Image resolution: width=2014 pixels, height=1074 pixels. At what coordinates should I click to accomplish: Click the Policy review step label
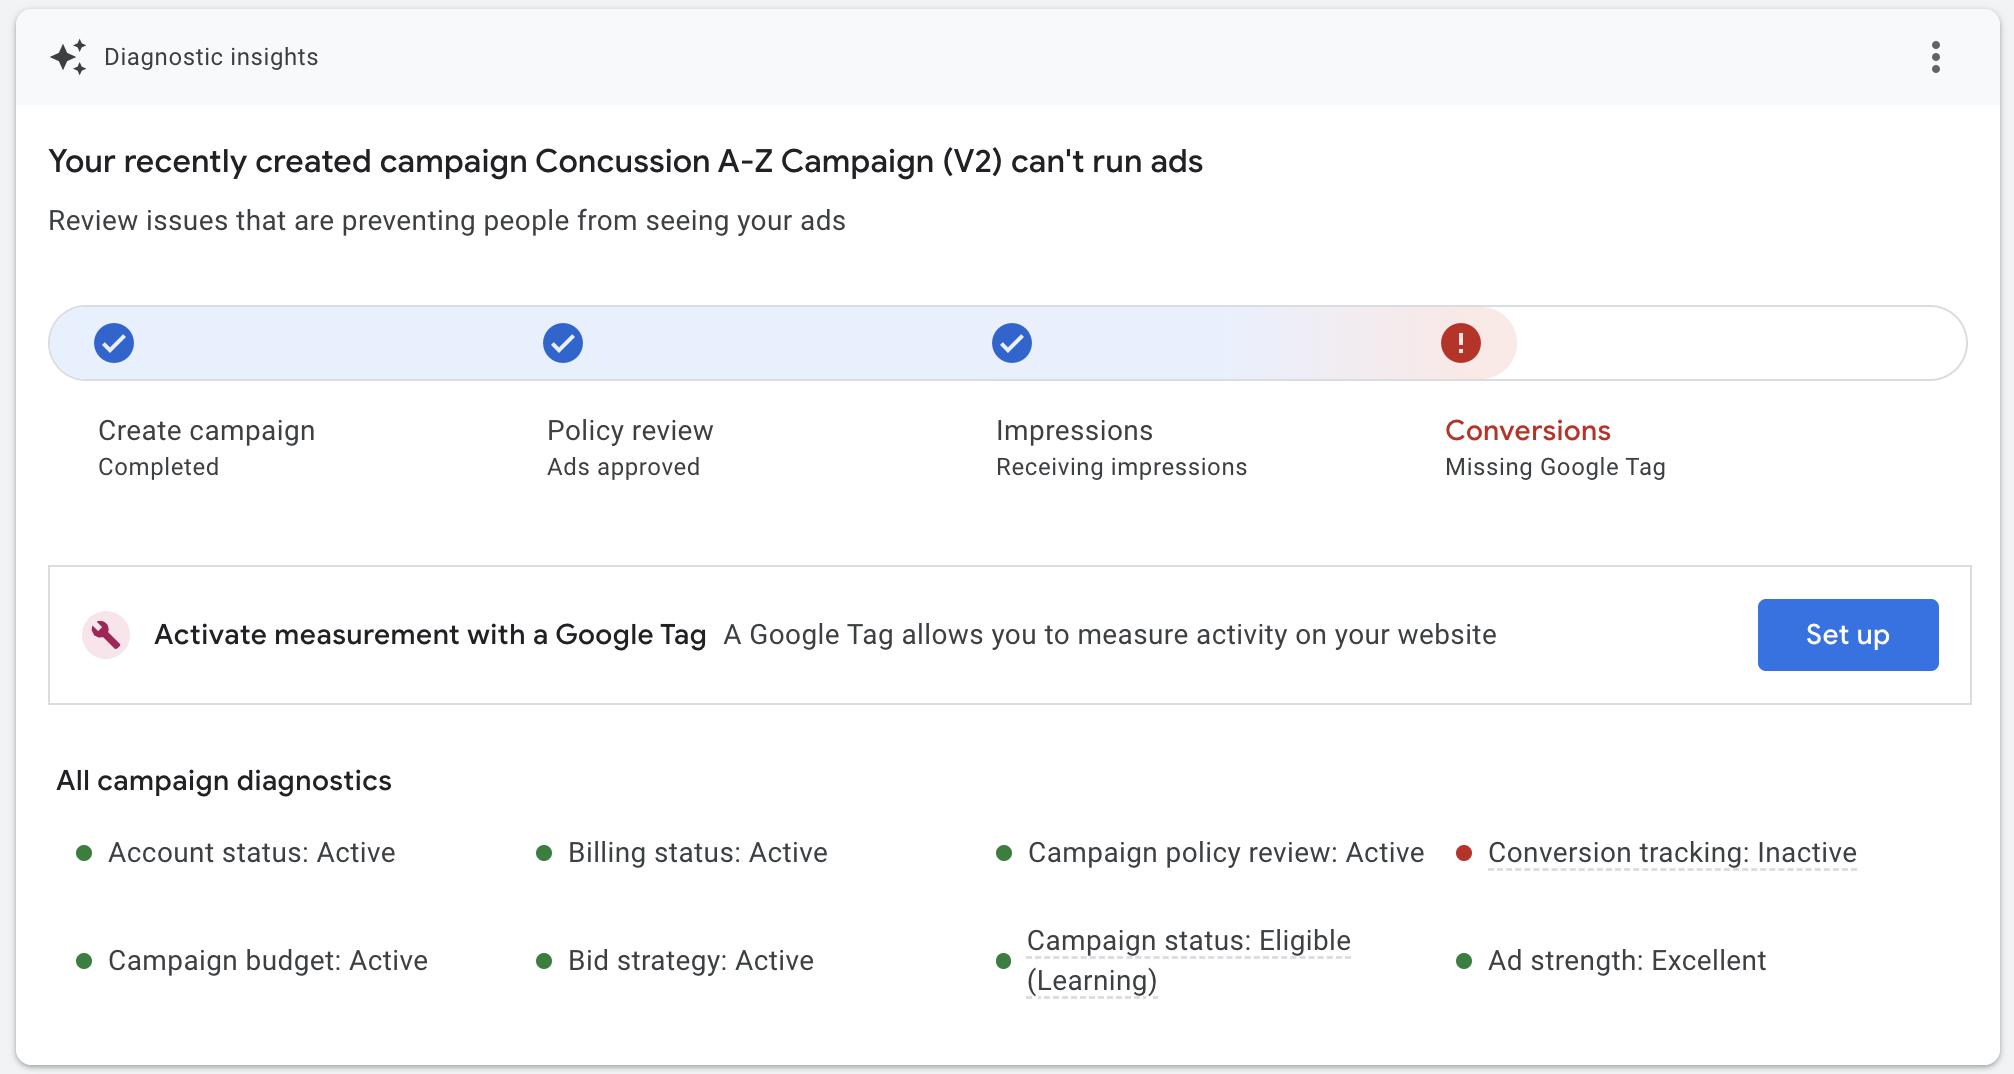(x=630, y=431)
